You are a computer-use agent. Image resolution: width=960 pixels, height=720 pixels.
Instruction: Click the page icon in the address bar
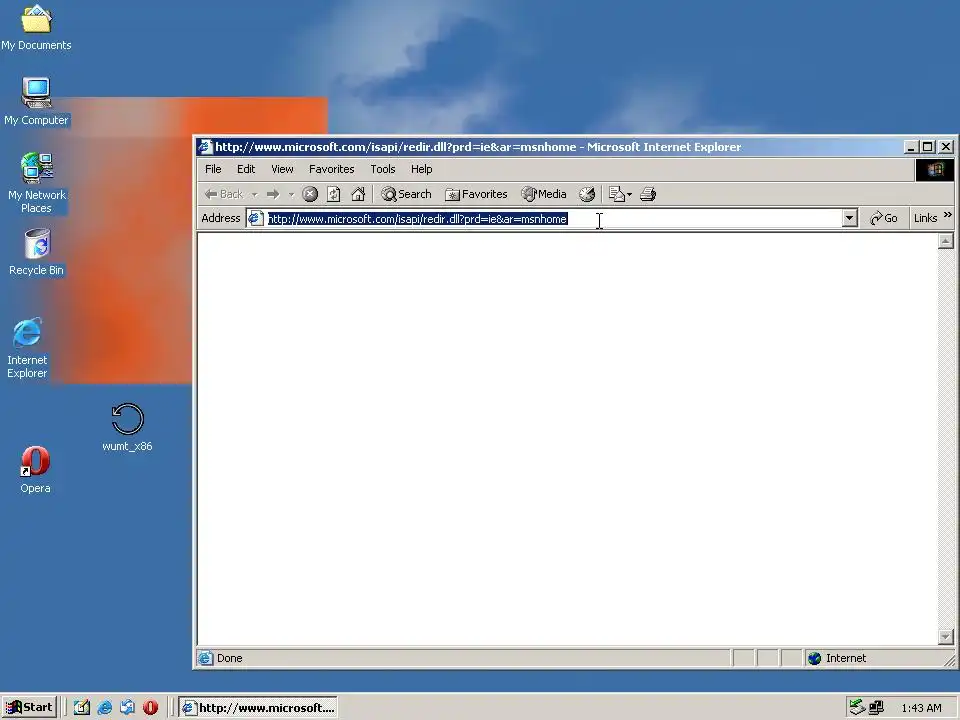(256, 218)
